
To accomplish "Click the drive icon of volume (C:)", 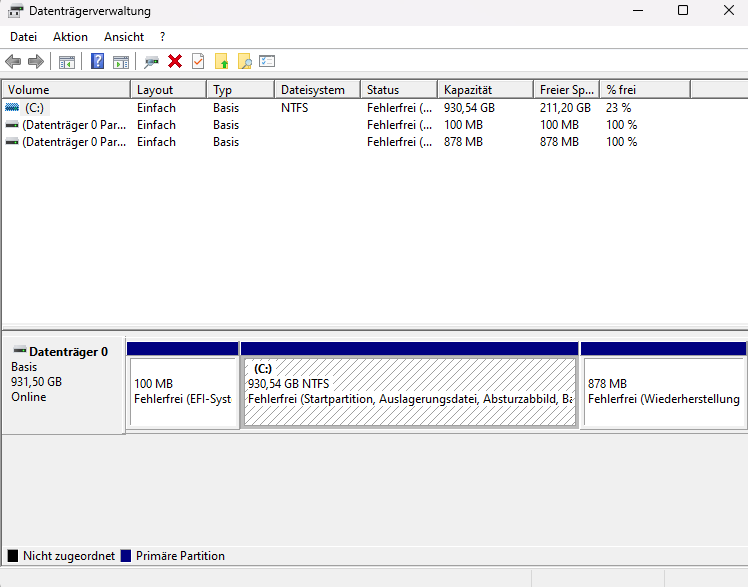I will pyautogui.click(x=12, y=108).
